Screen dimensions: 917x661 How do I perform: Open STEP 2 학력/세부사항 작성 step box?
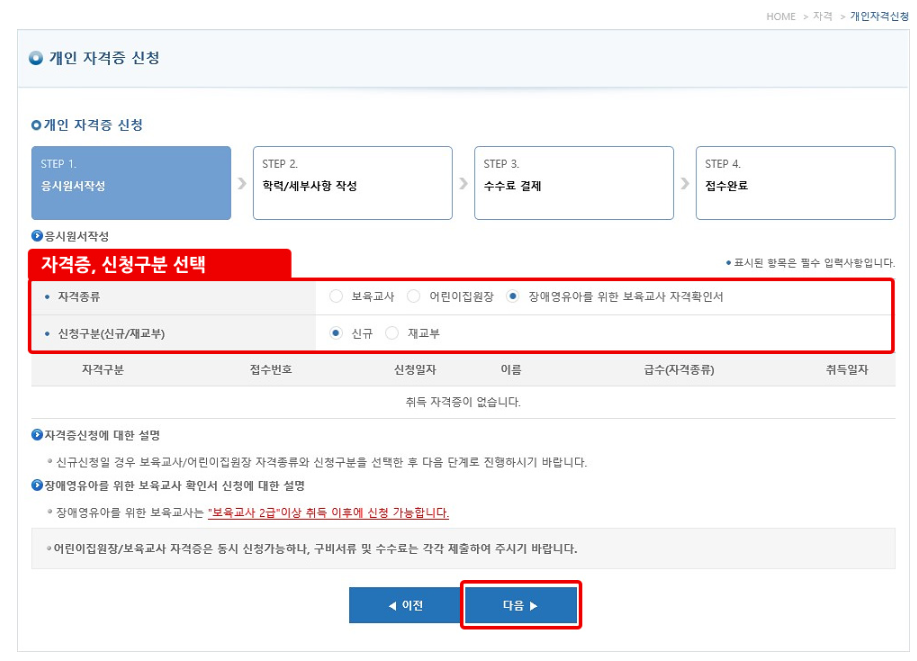[353, 183]
